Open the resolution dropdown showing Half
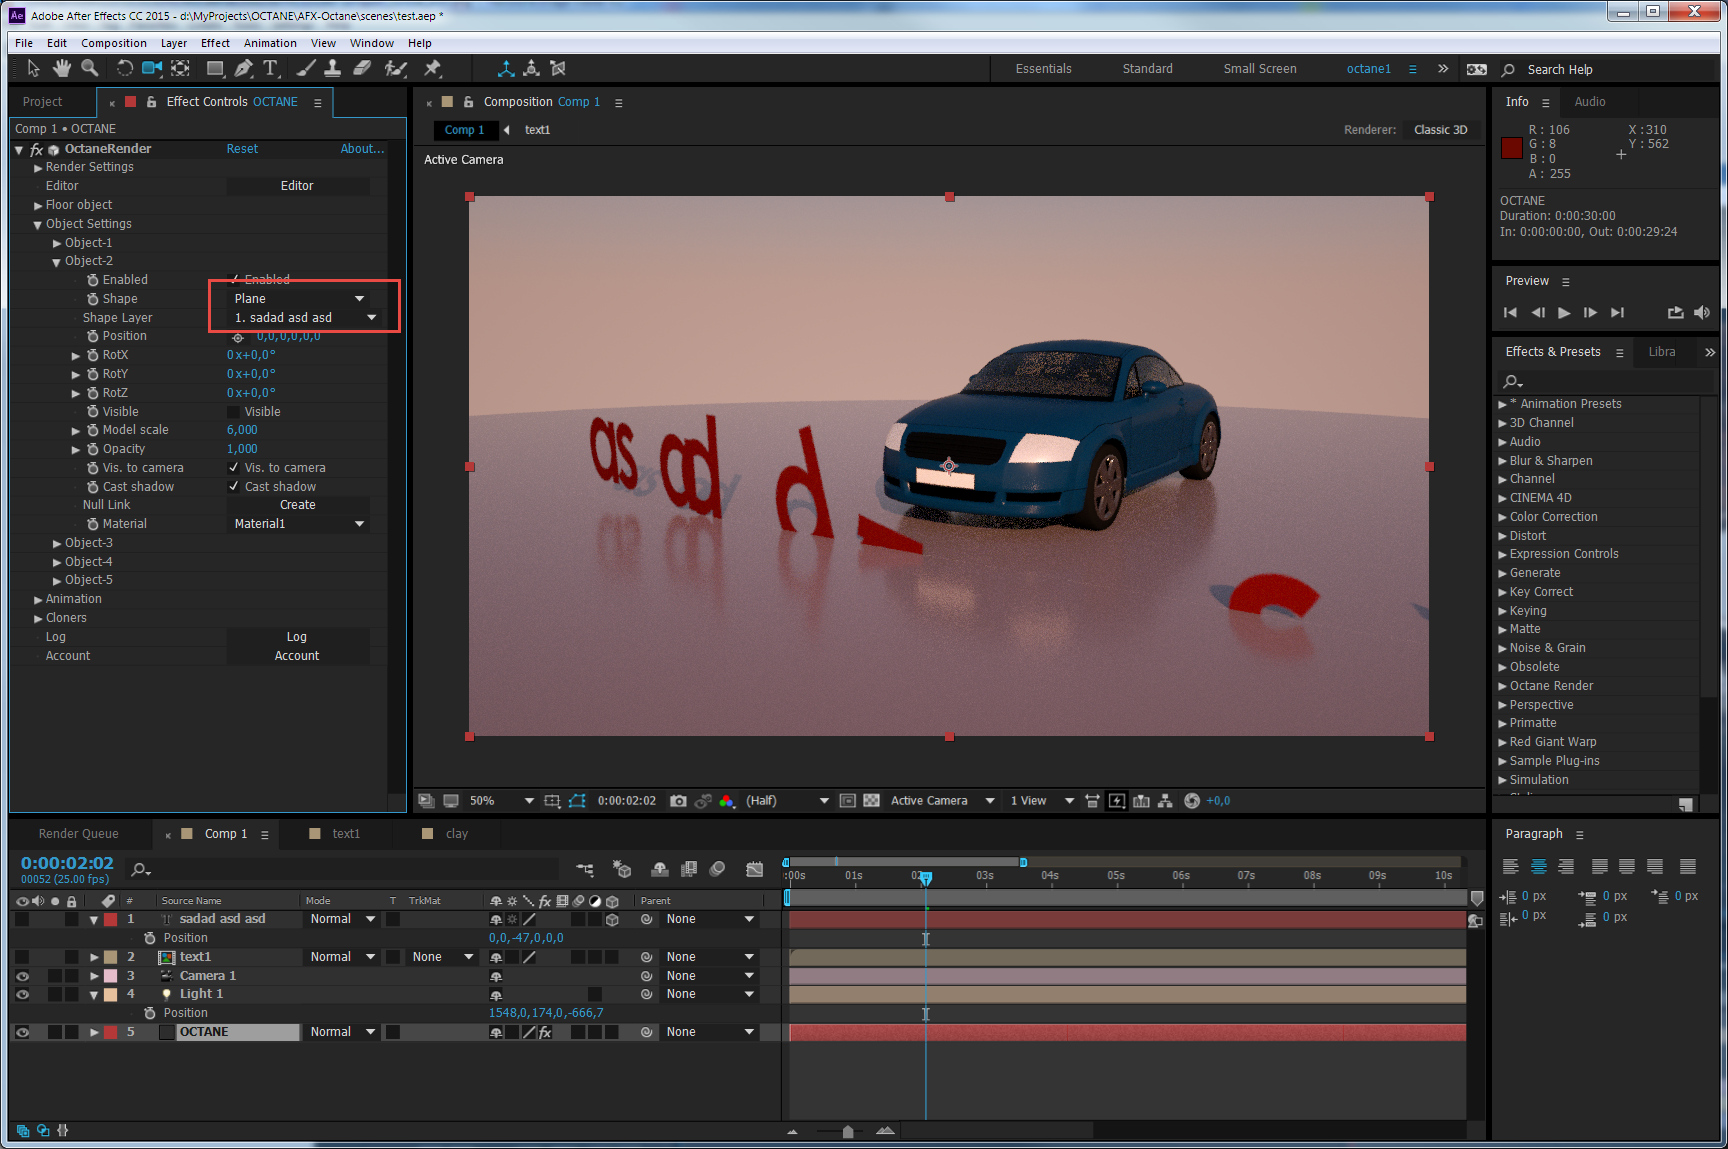The height and width of the screenshot is (1149, 1728). (x=787, y=801)
